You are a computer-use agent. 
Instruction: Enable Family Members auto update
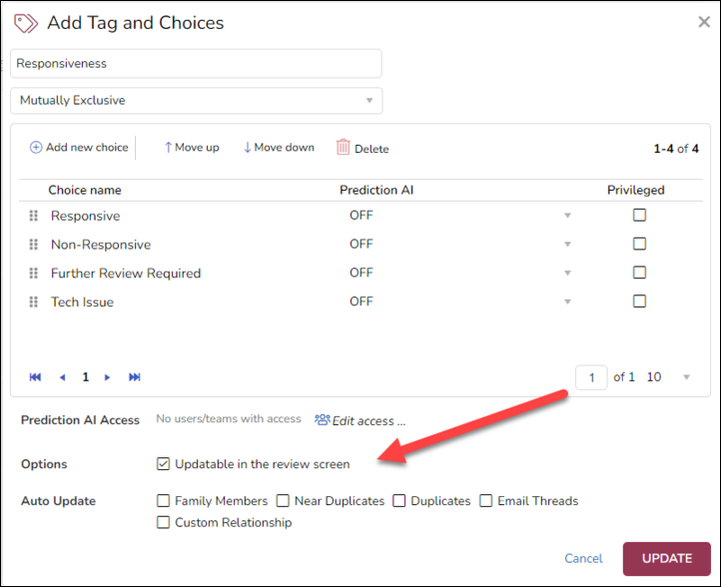(163, 501)
